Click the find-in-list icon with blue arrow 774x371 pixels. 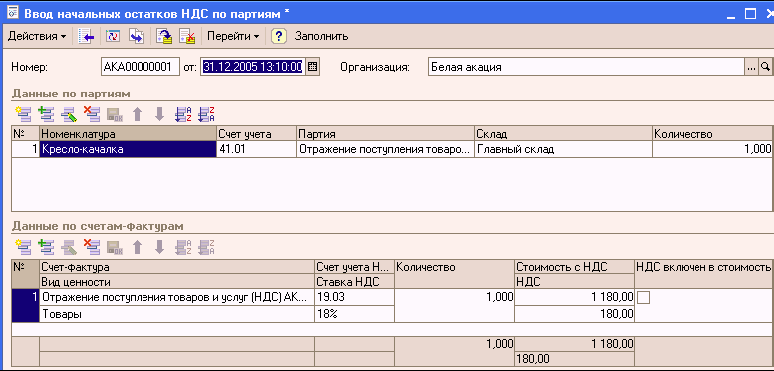point(86,36)
